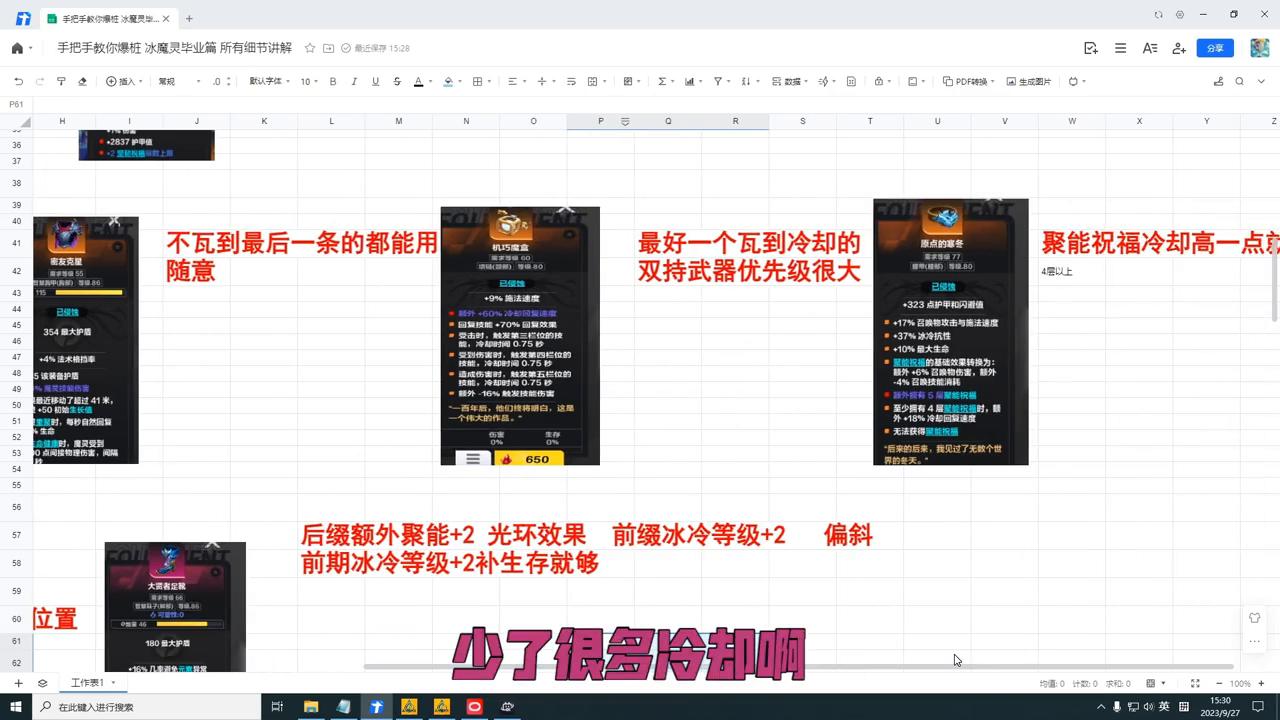The height and width of the screenshot is (720, 1280).
Task: Click the Undo icon
Action: point(19,81)
